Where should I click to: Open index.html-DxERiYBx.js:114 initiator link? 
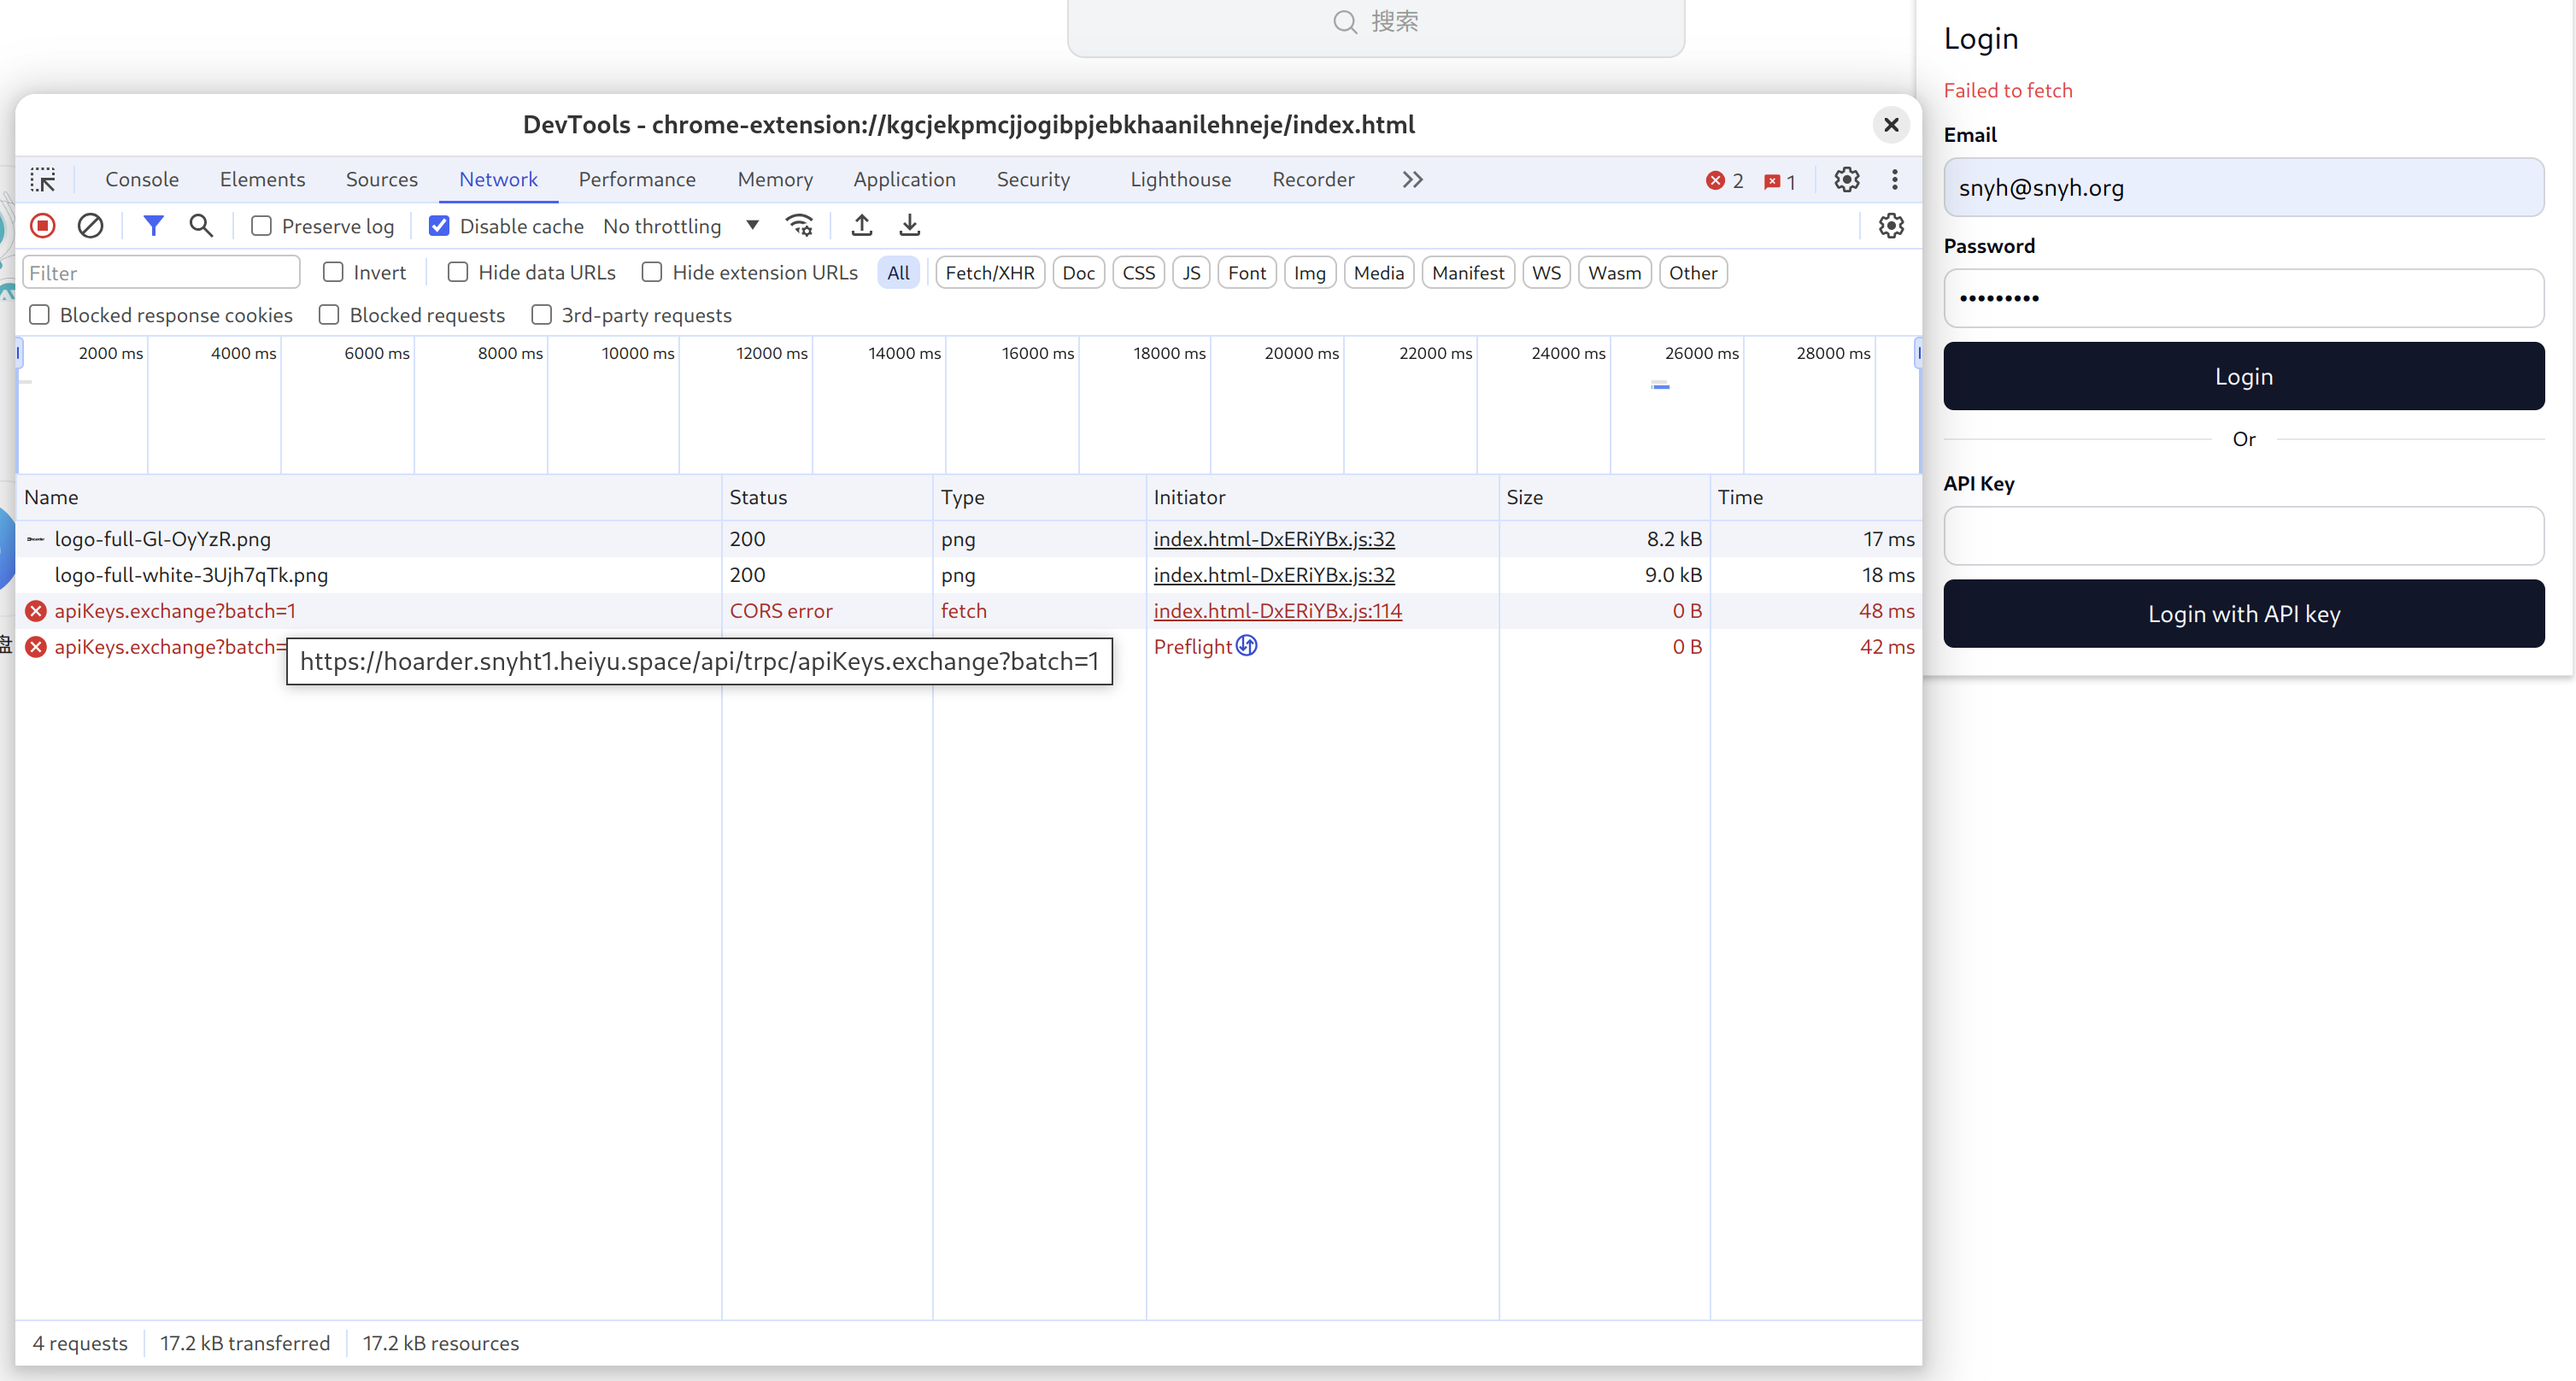click(1277, 611)
